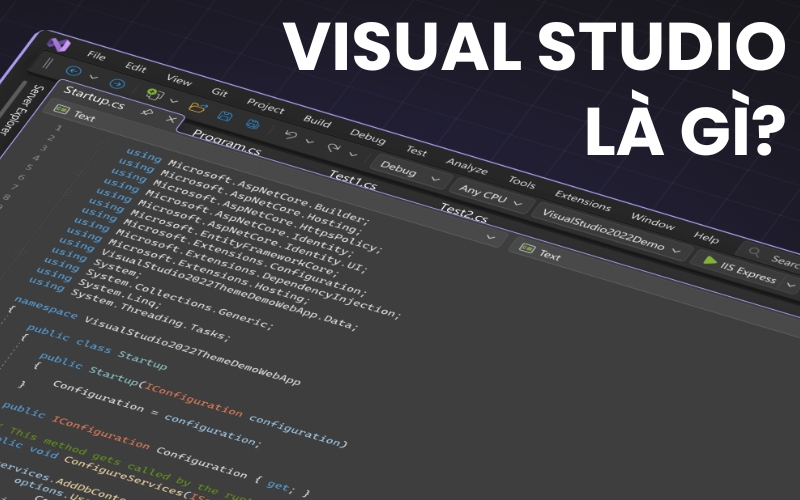The height and width of the screenshot is (500, 800).
Task: Open the Build menu
Action: pos(317,121)
